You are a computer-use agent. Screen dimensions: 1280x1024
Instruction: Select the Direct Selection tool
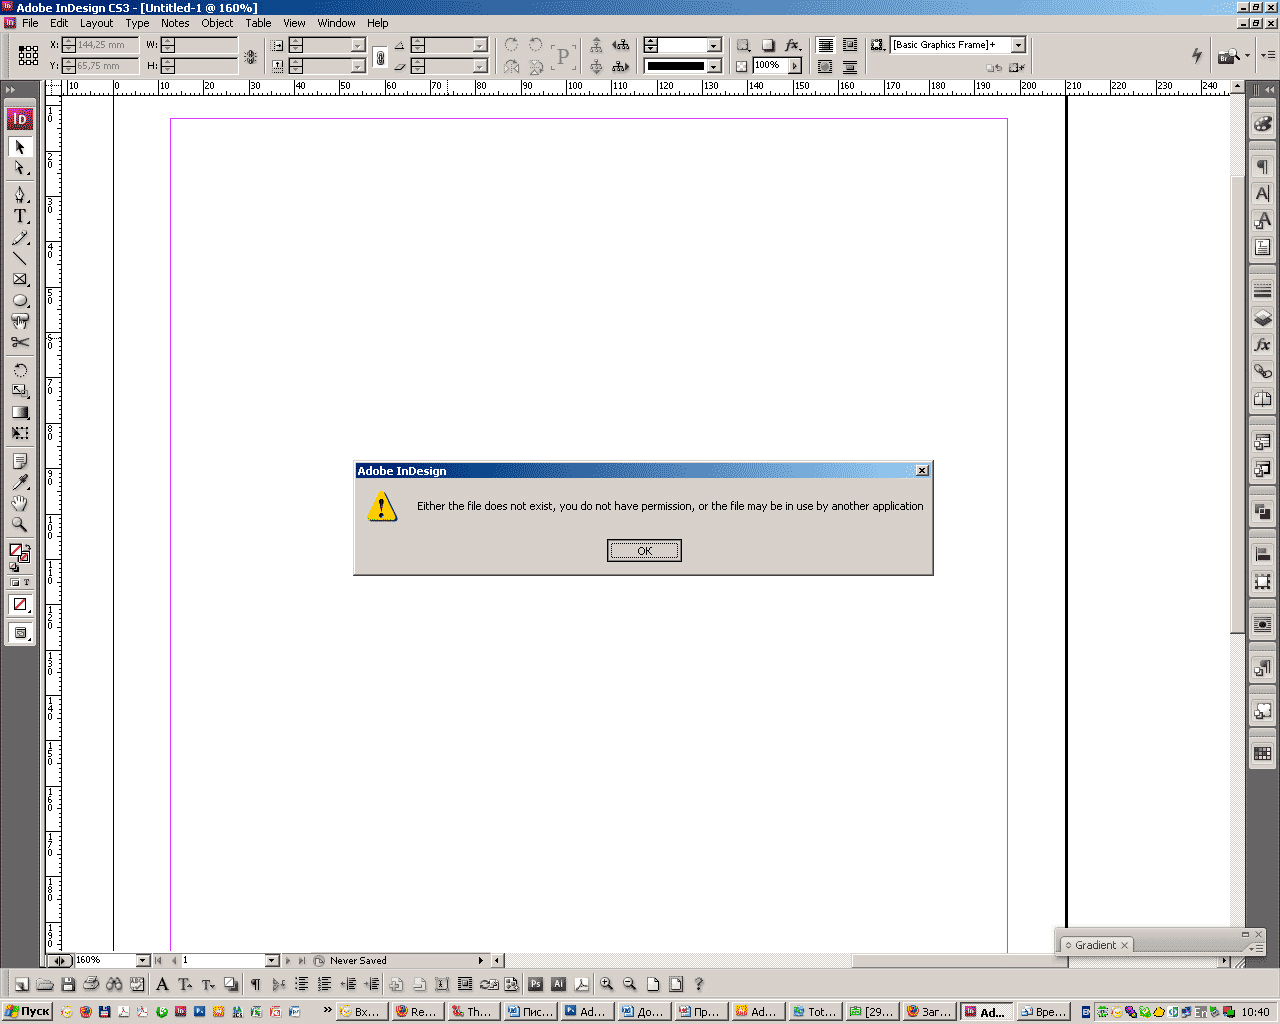[x=19, y=169]
